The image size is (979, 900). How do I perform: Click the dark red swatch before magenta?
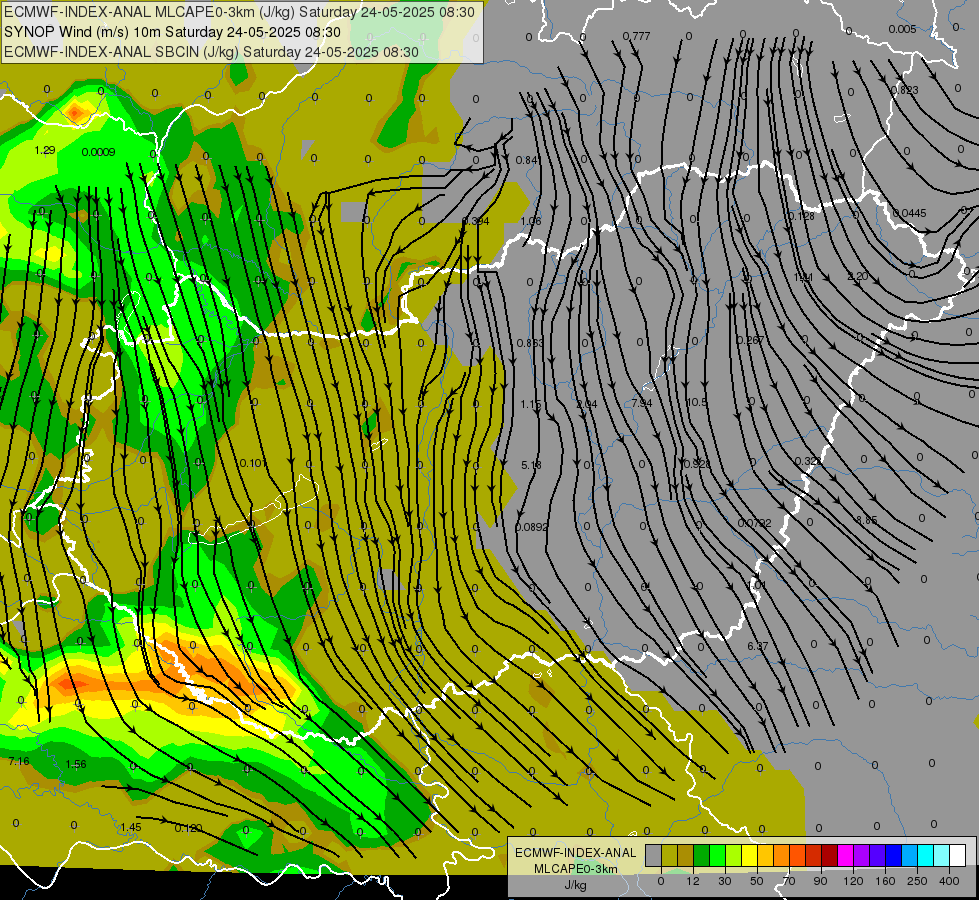point(830,856)
